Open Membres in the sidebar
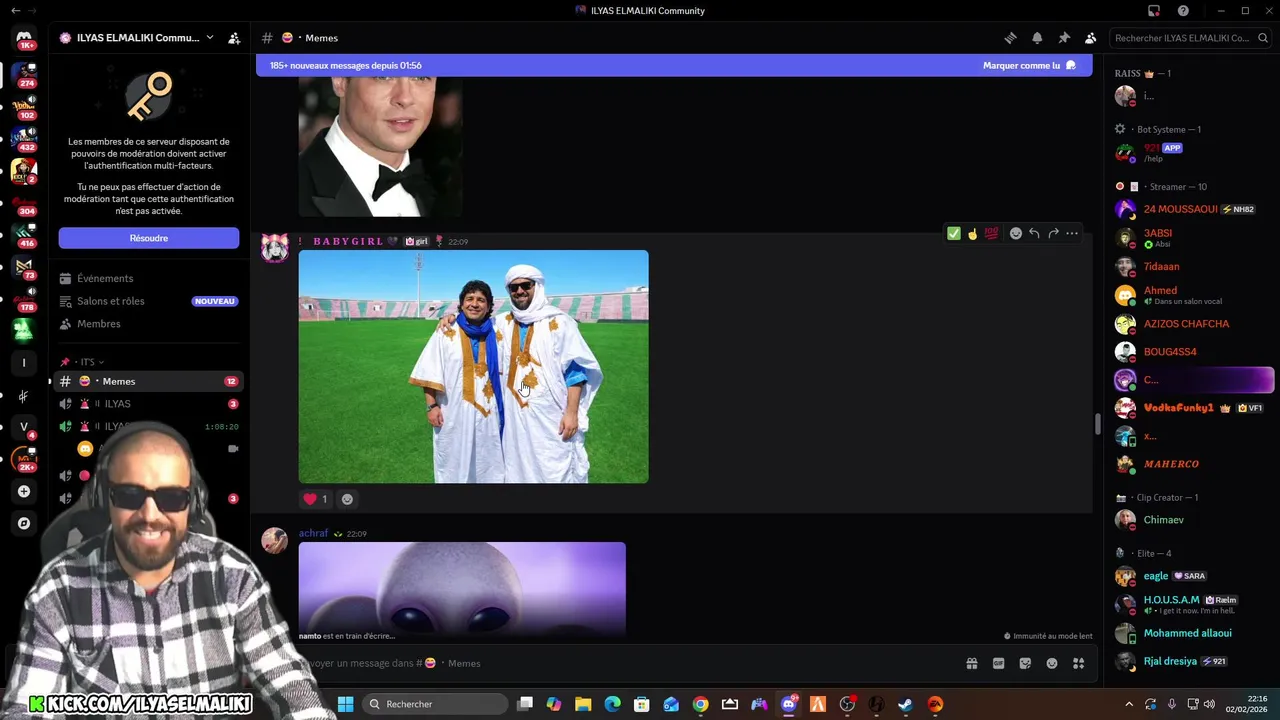The image size is (1280, 720). 149,324
